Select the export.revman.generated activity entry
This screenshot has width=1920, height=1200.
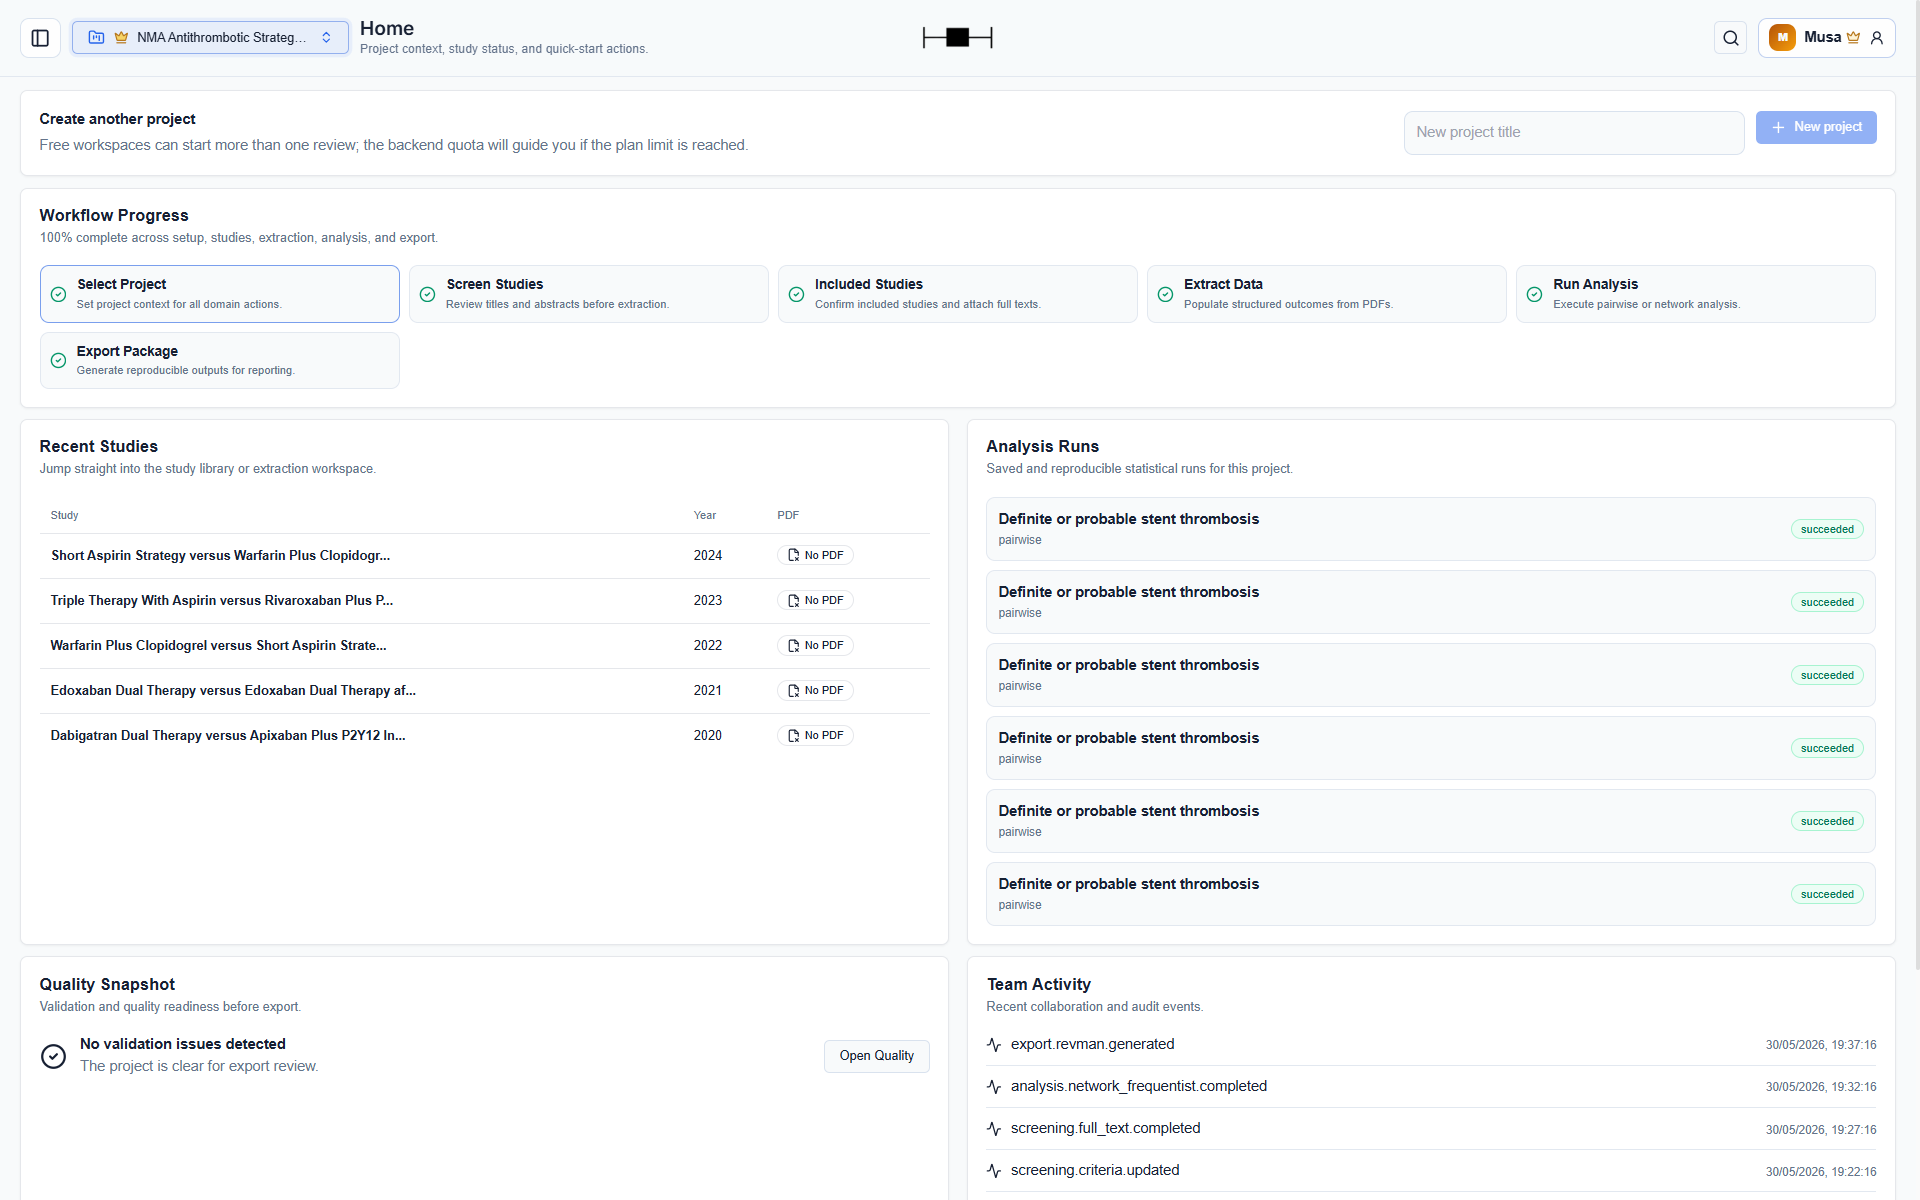(1431, 1045)
